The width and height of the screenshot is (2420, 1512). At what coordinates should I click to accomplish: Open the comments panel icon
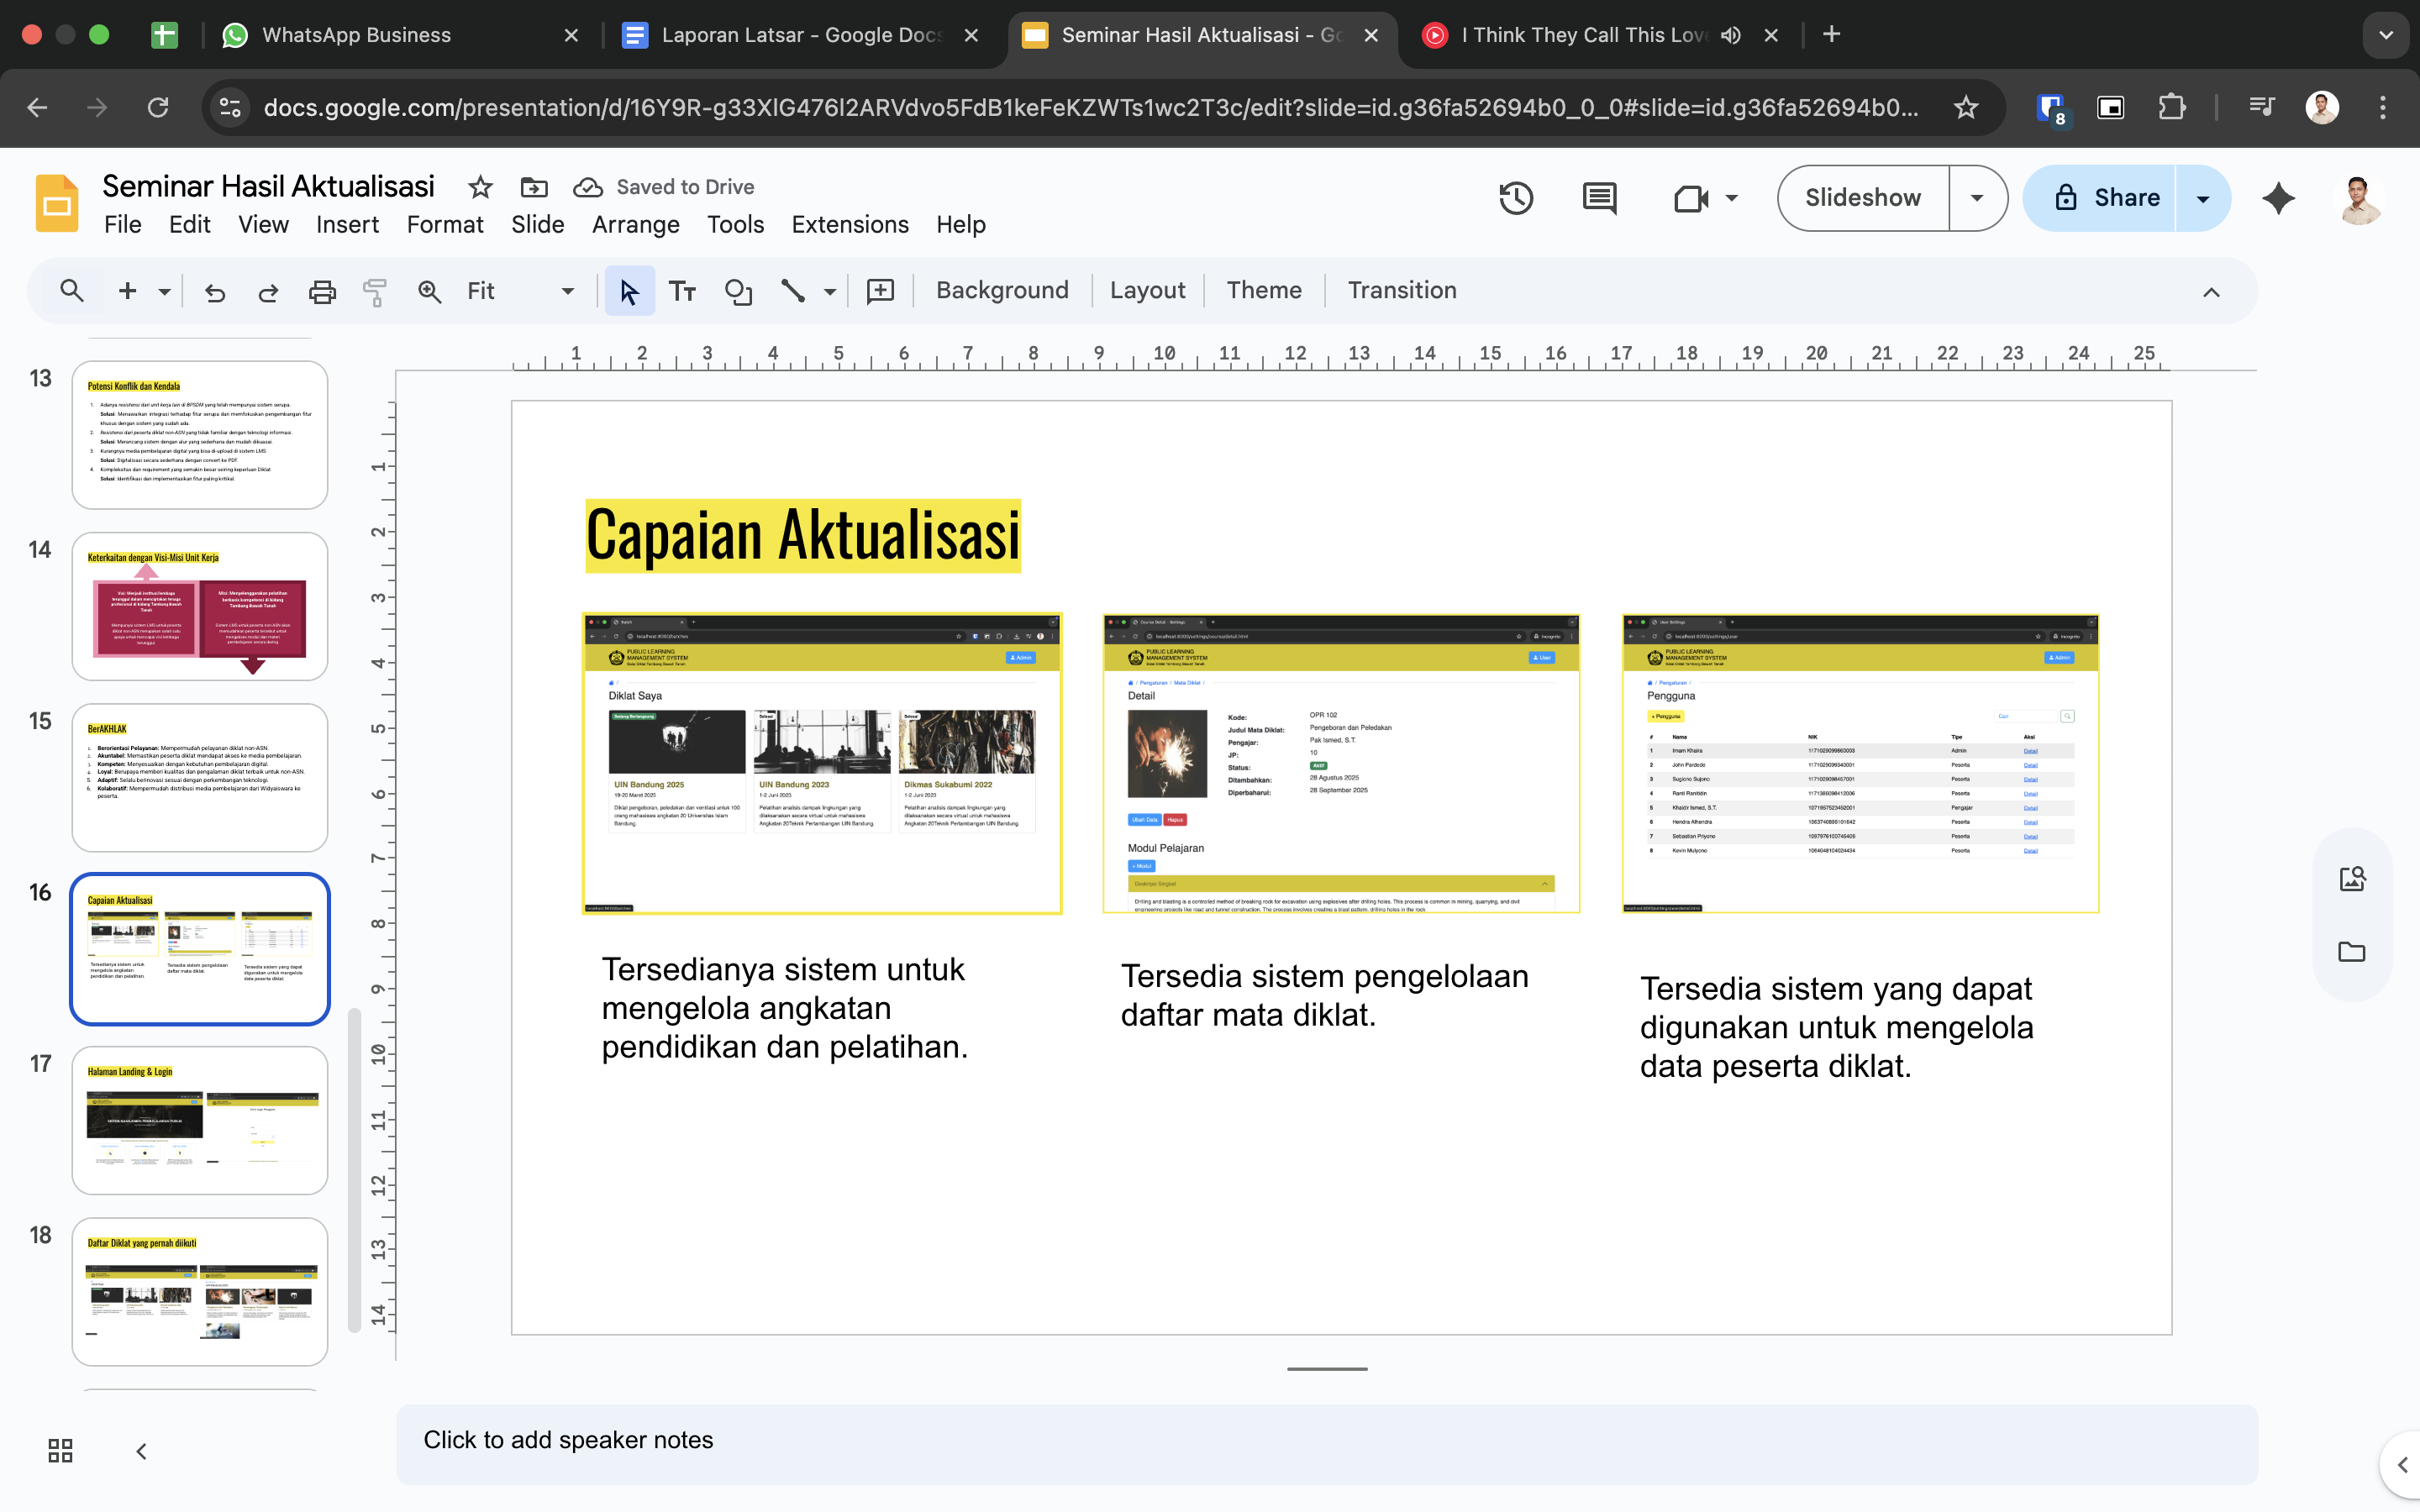tap(1599, 198)
